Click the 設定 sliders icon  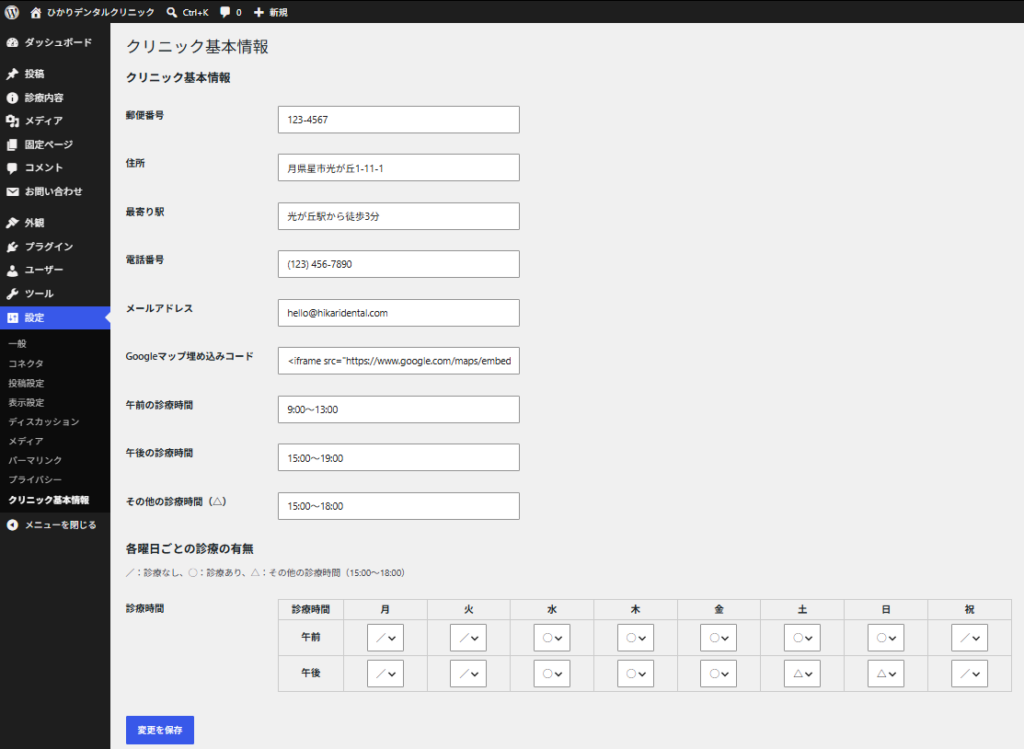coord(12,318)
